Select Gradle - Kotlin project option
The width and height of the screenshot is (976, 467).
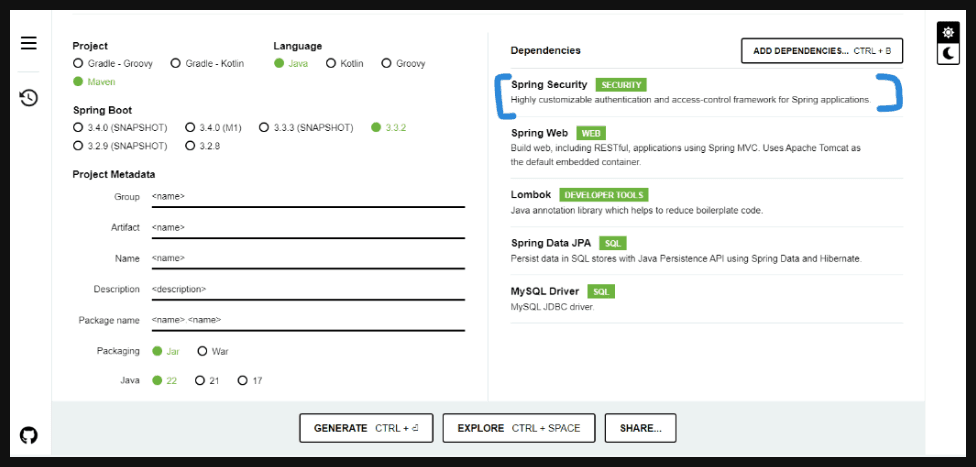[207, 64]
